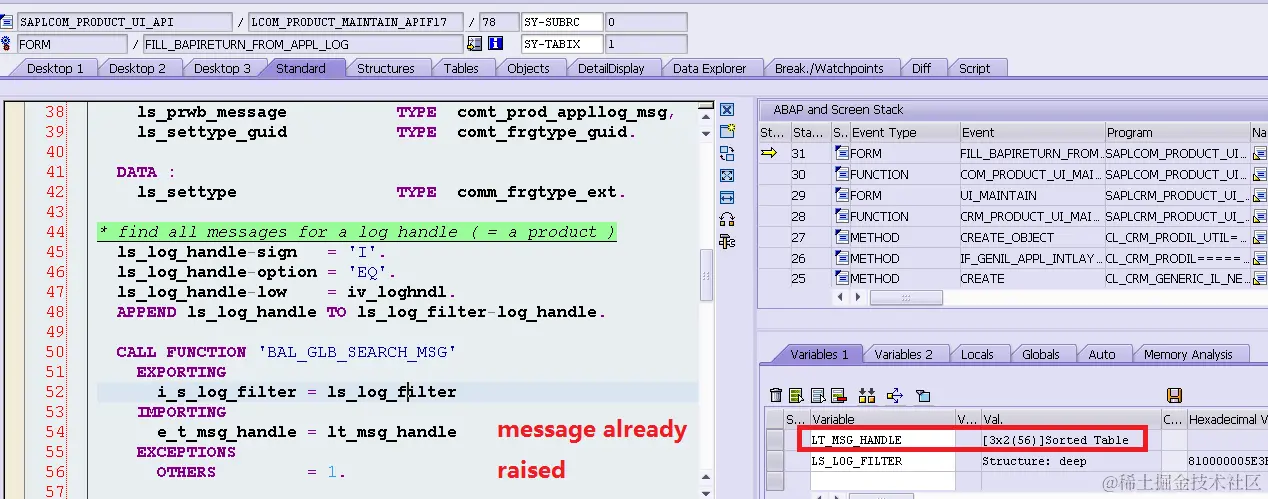This screenshot has height=499, width=1268.
Task: Close the source code tool with the X icon
Action: (x=727, y=110)
